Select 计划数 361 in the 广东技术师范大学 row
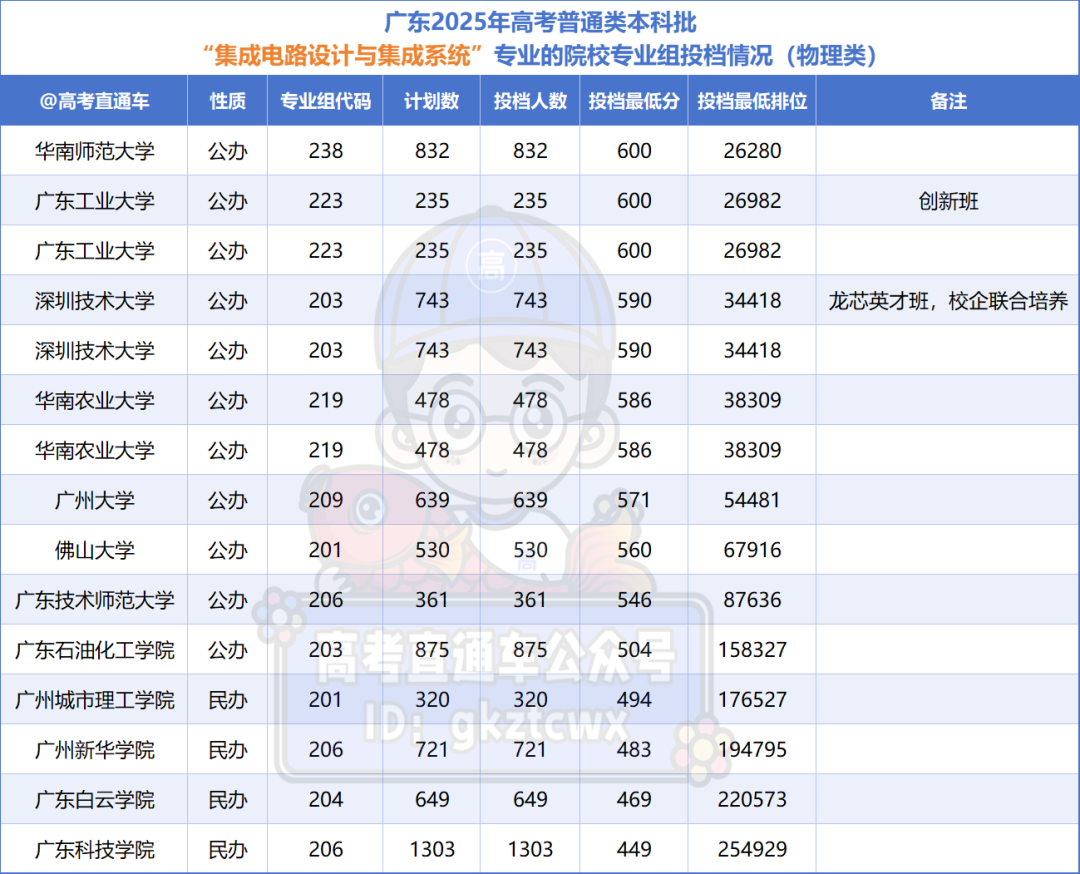 [x=432, y=600]
